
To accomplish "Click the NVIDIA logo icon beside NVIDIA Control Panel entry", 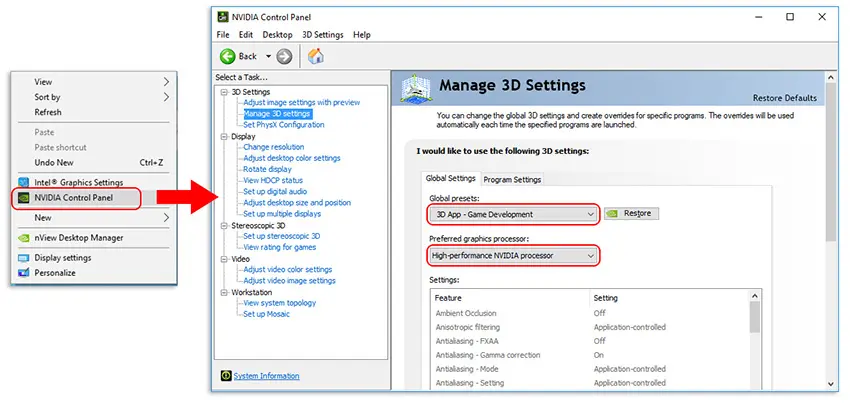I will (23, 197).
